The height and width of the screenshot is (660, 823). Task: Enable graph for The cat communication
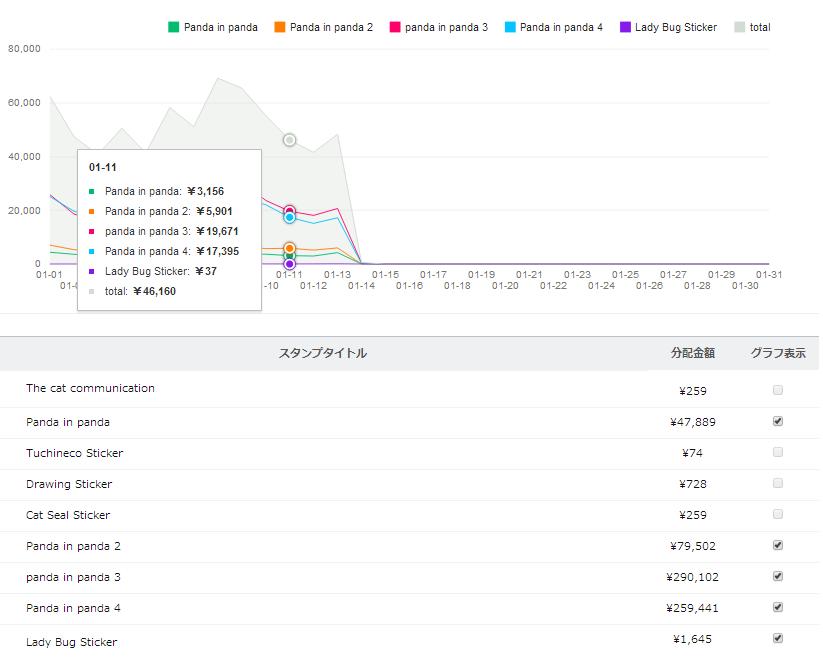coord(778,390)
